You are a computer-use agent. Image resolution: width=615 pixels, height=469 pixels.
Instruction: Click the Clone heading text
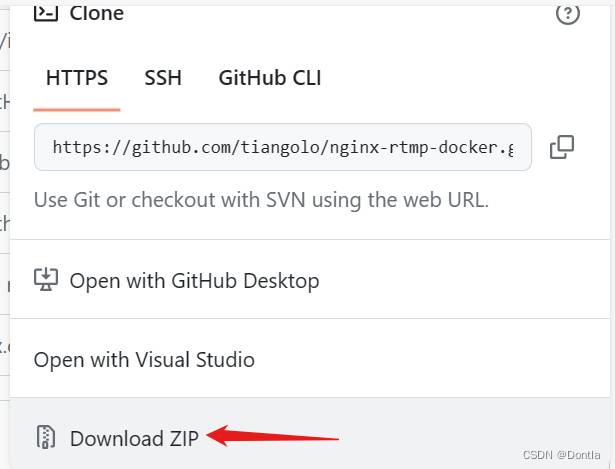click(96, 13)
